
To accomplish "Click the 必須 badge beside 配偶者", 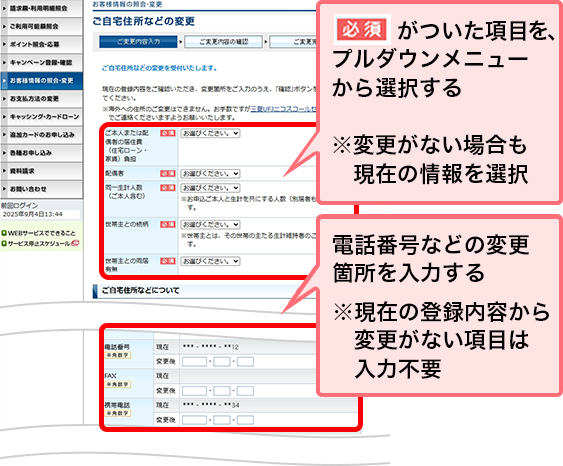I will coord(168,173).
